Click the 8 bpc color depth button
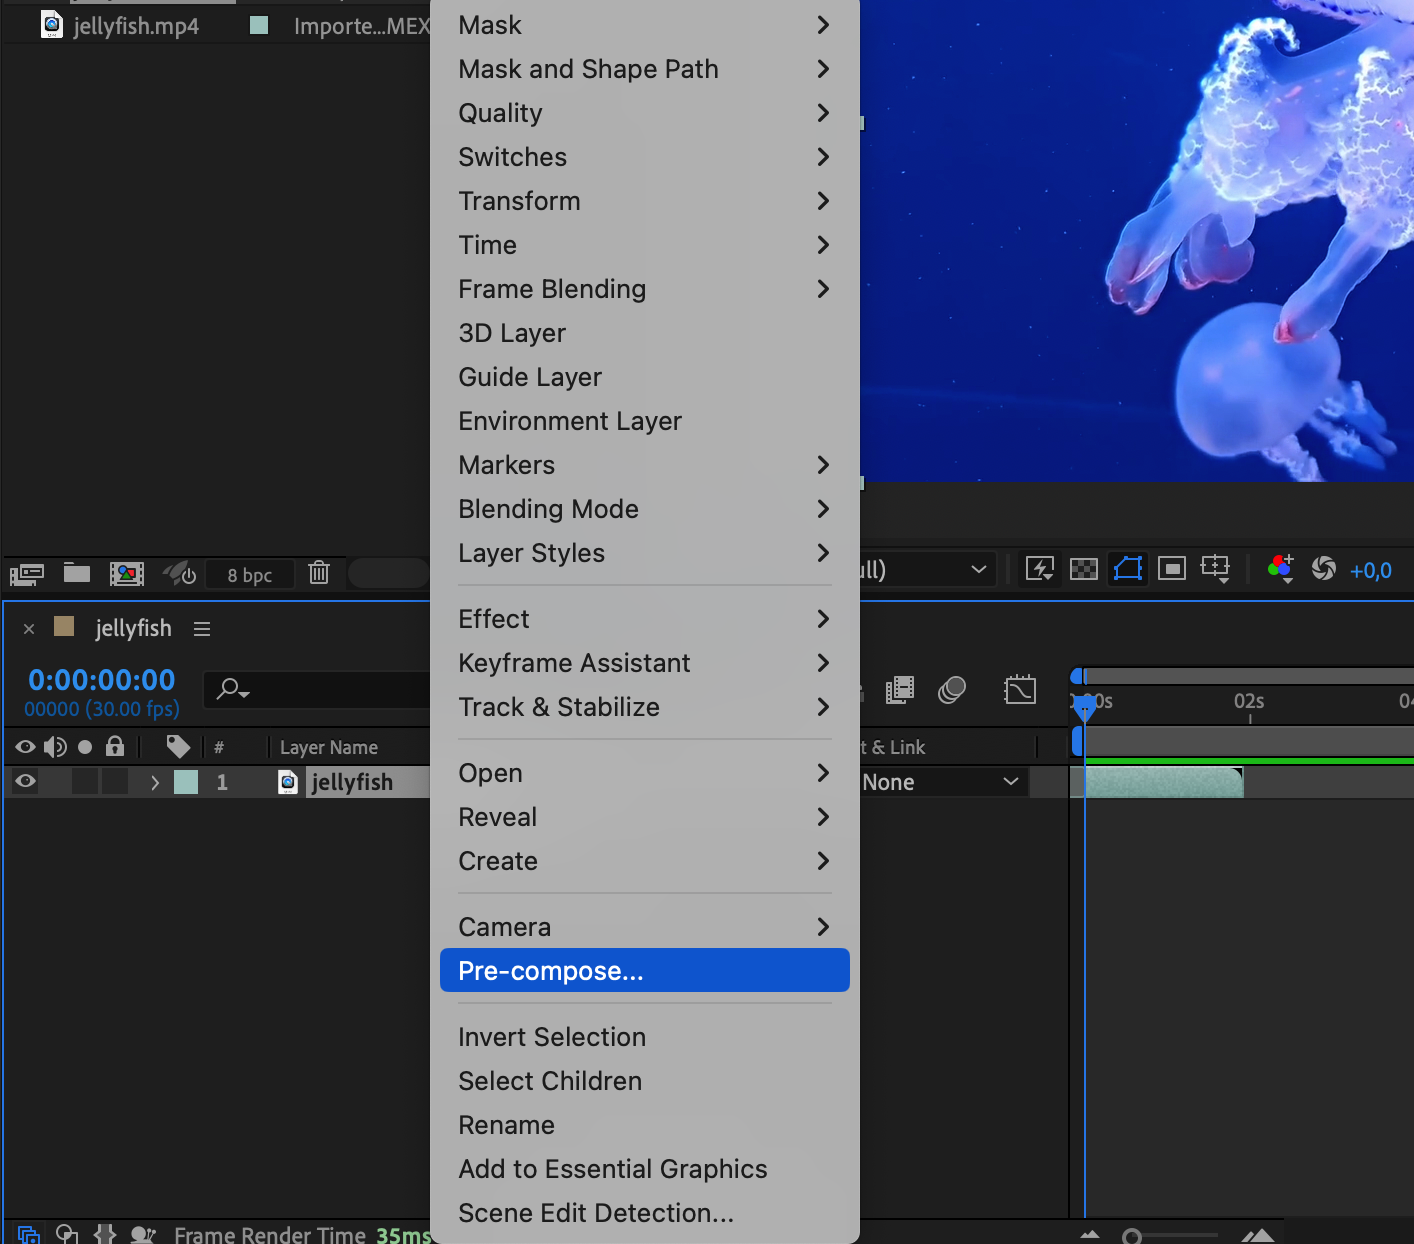1414x1244 pixels. 250,575
